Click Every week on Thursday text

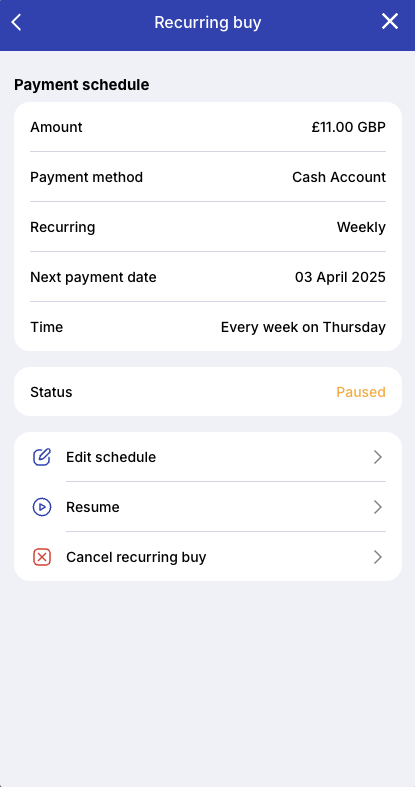[303, 327]
